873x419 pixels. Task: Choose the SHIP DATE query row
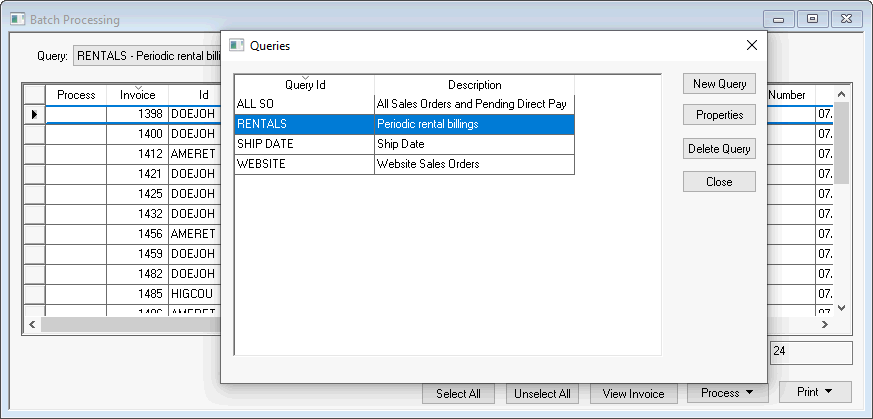[304, 144]
